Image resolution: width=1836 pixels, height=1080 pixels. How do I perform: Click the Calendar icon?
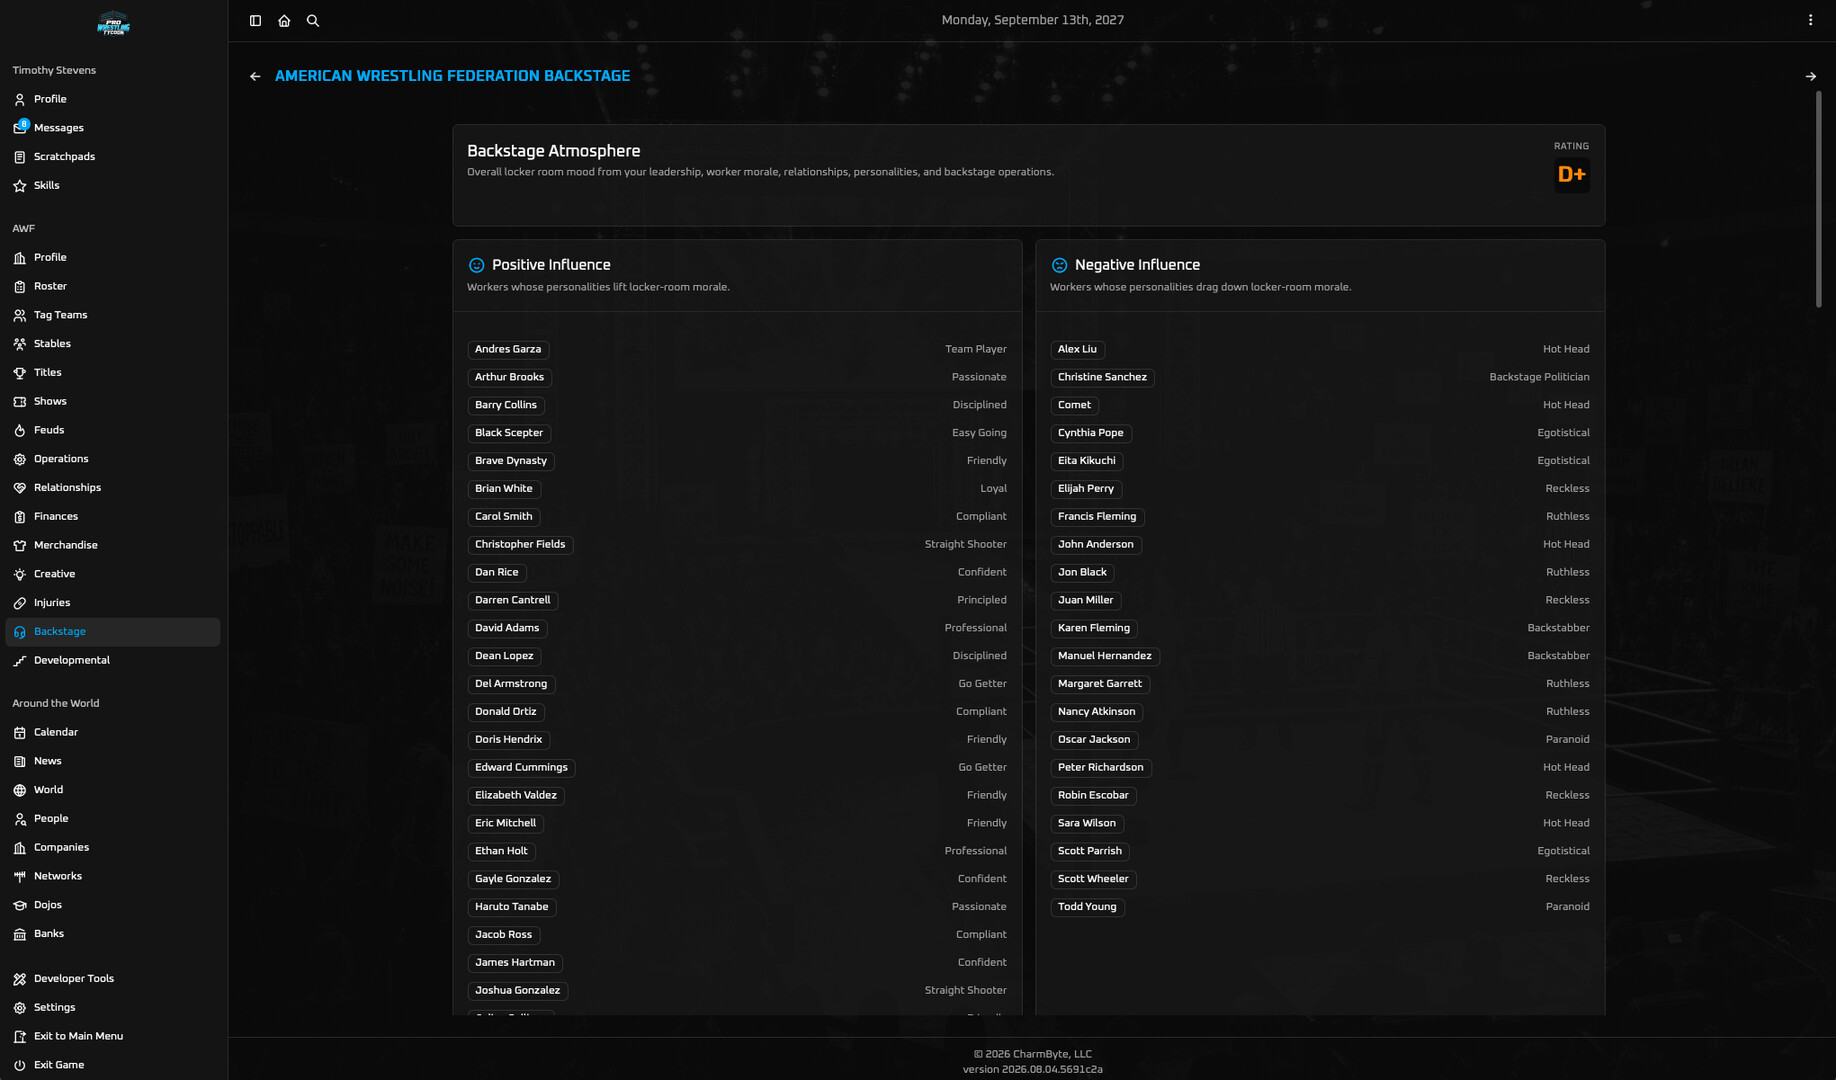20,733
